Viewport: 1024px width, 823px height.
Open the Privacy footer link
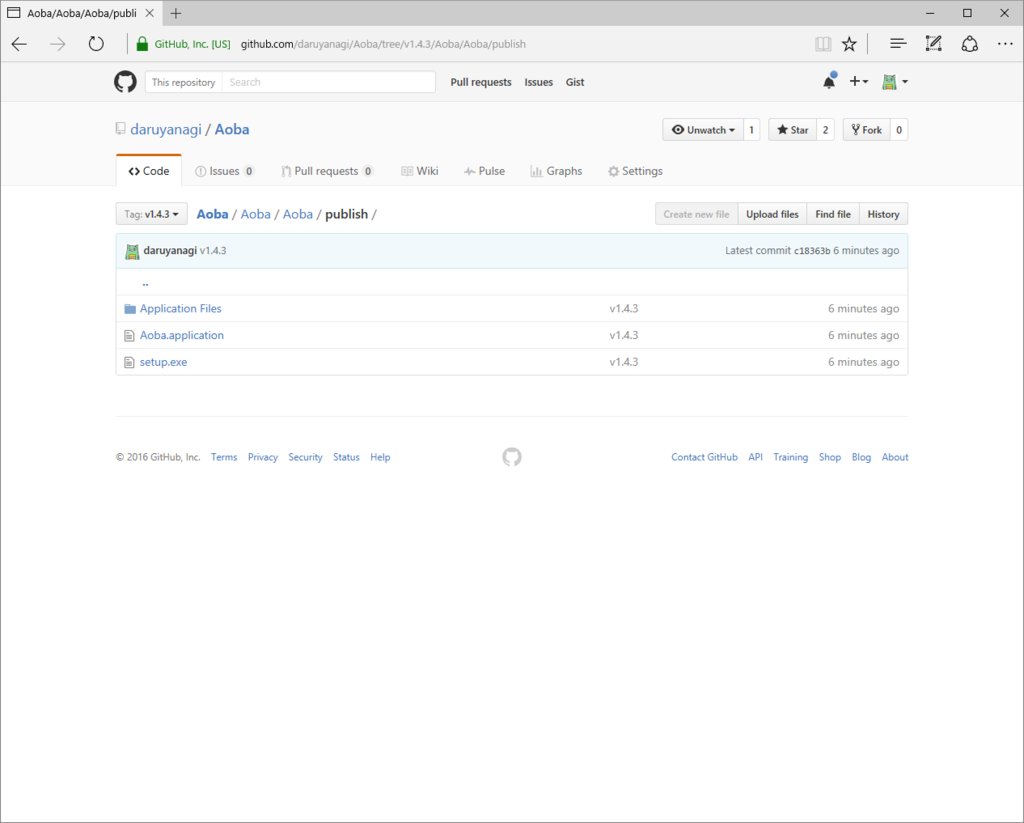point(263,457)
